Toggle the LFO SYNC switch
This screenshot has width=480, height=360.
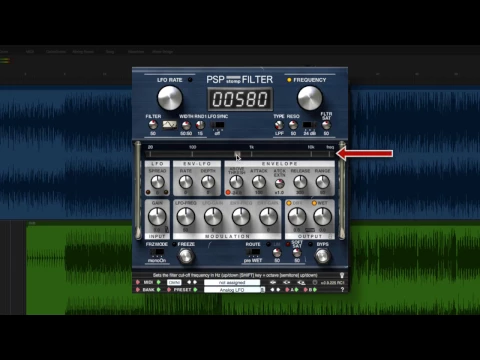[218, 125]
